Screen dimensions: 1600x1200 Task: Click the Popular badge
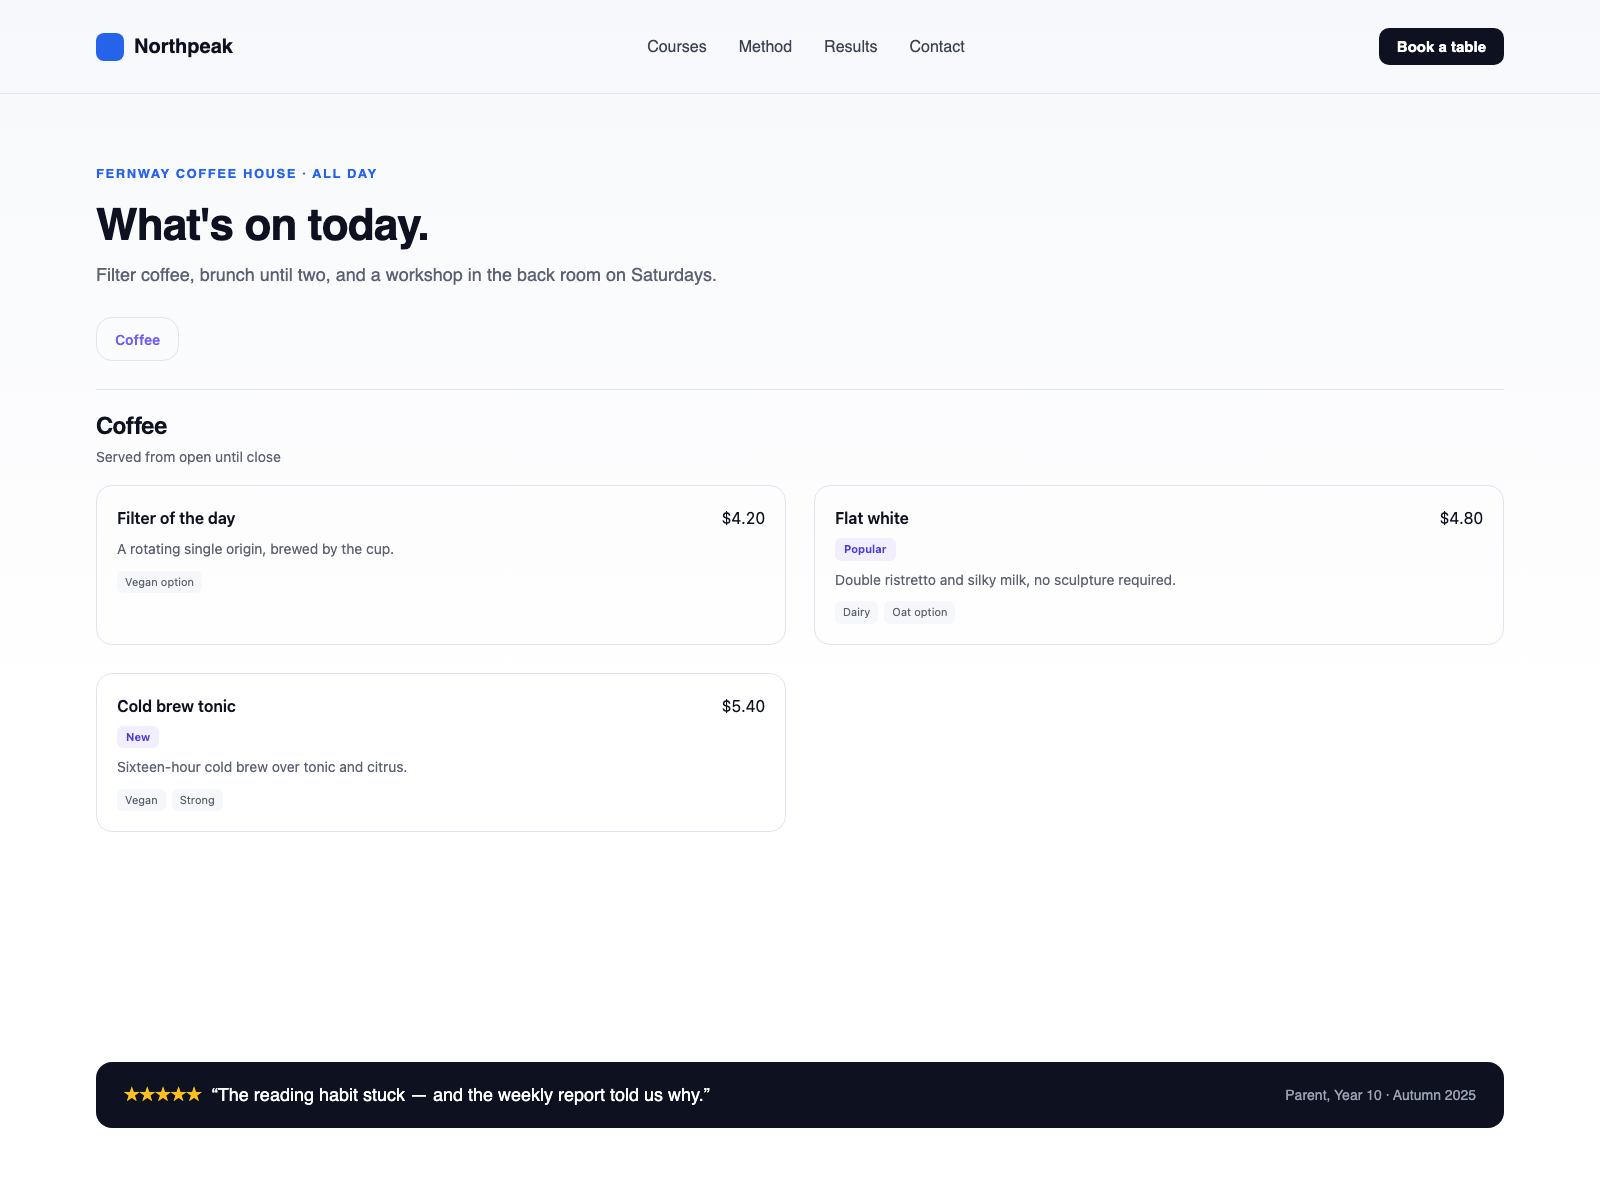(x=865, y=549)
